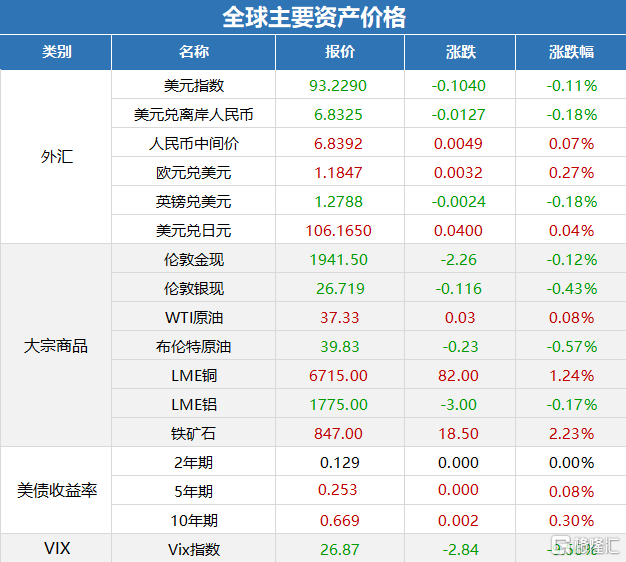
Task: Click the change value -2.84
Action: [460, 550]
